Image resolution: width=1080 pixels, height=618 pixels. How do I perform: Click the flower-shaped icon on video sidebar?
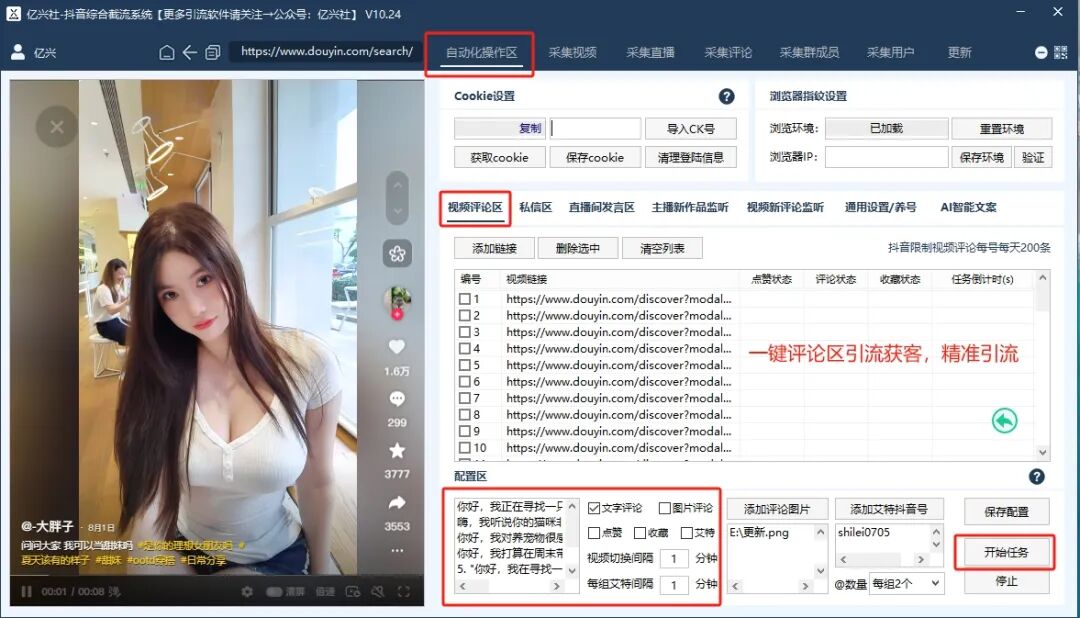coord(397,254)
